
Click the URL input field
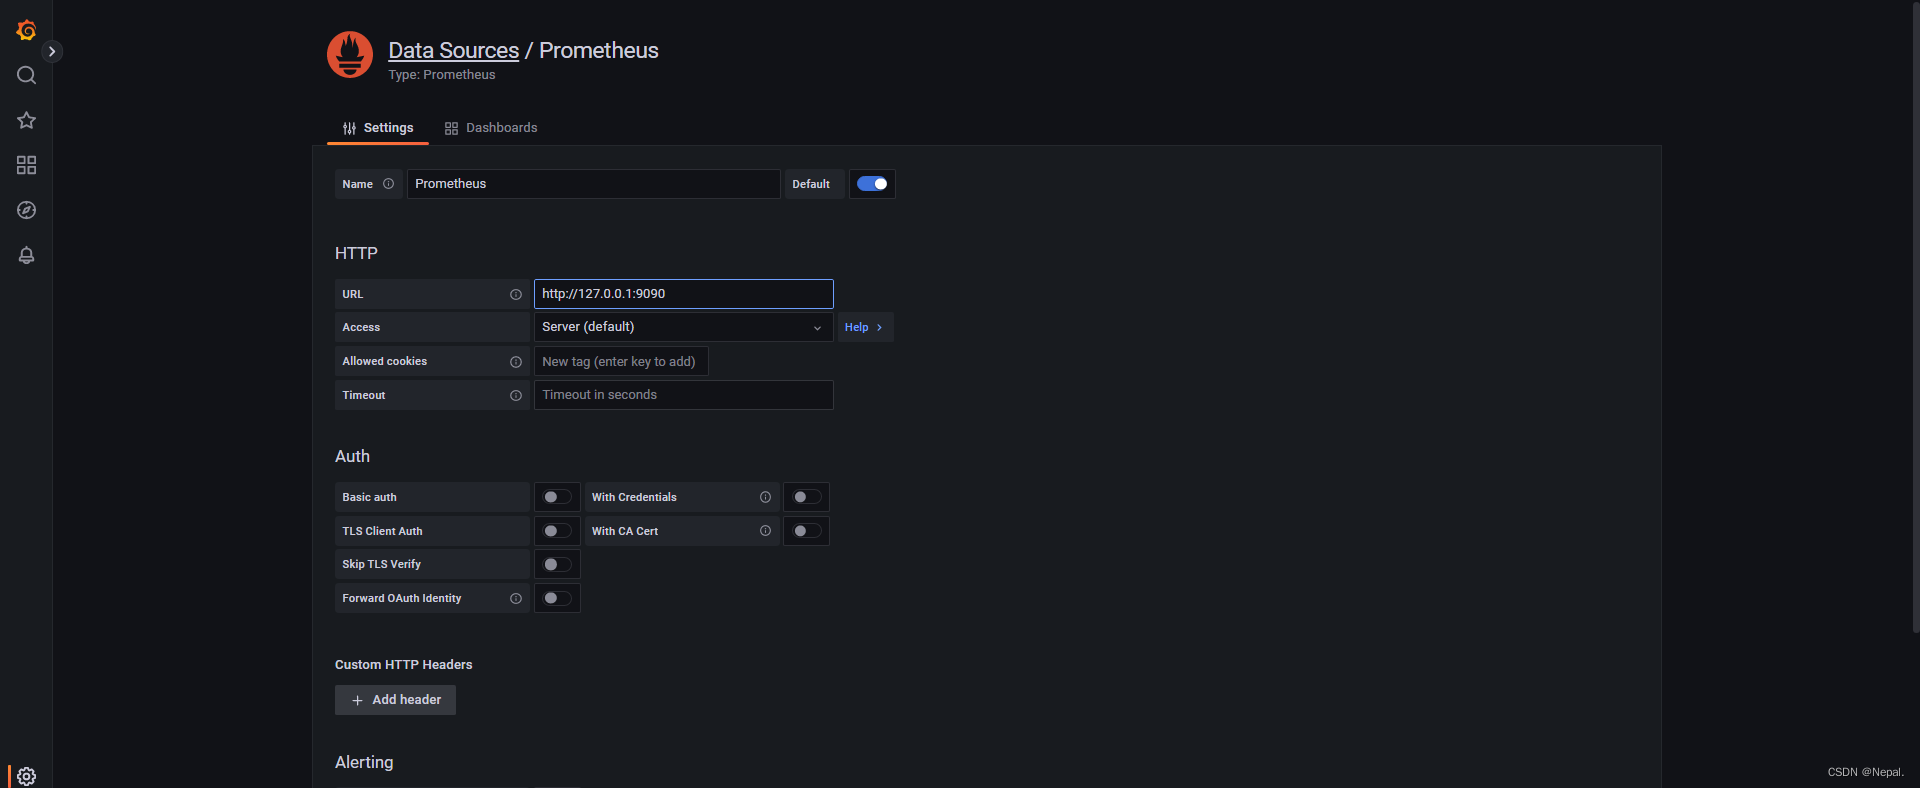click(683, 294)
